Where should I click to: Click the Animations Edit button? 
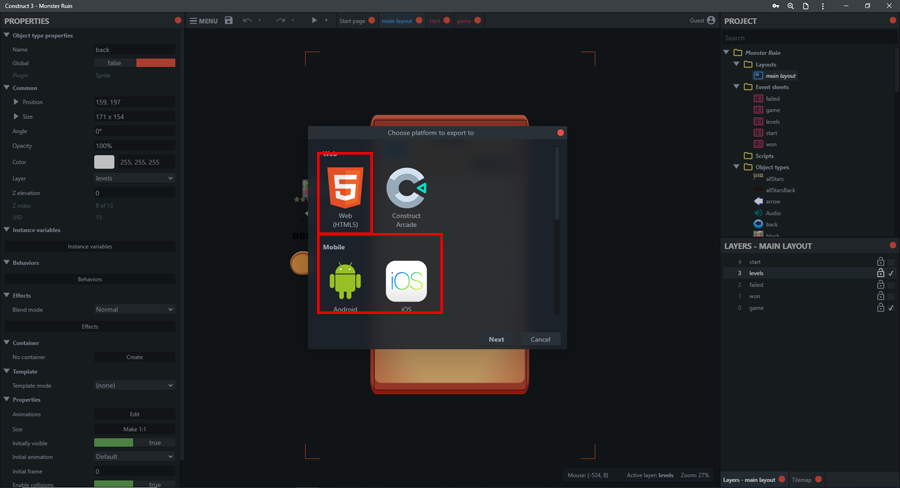coord(134,414)
